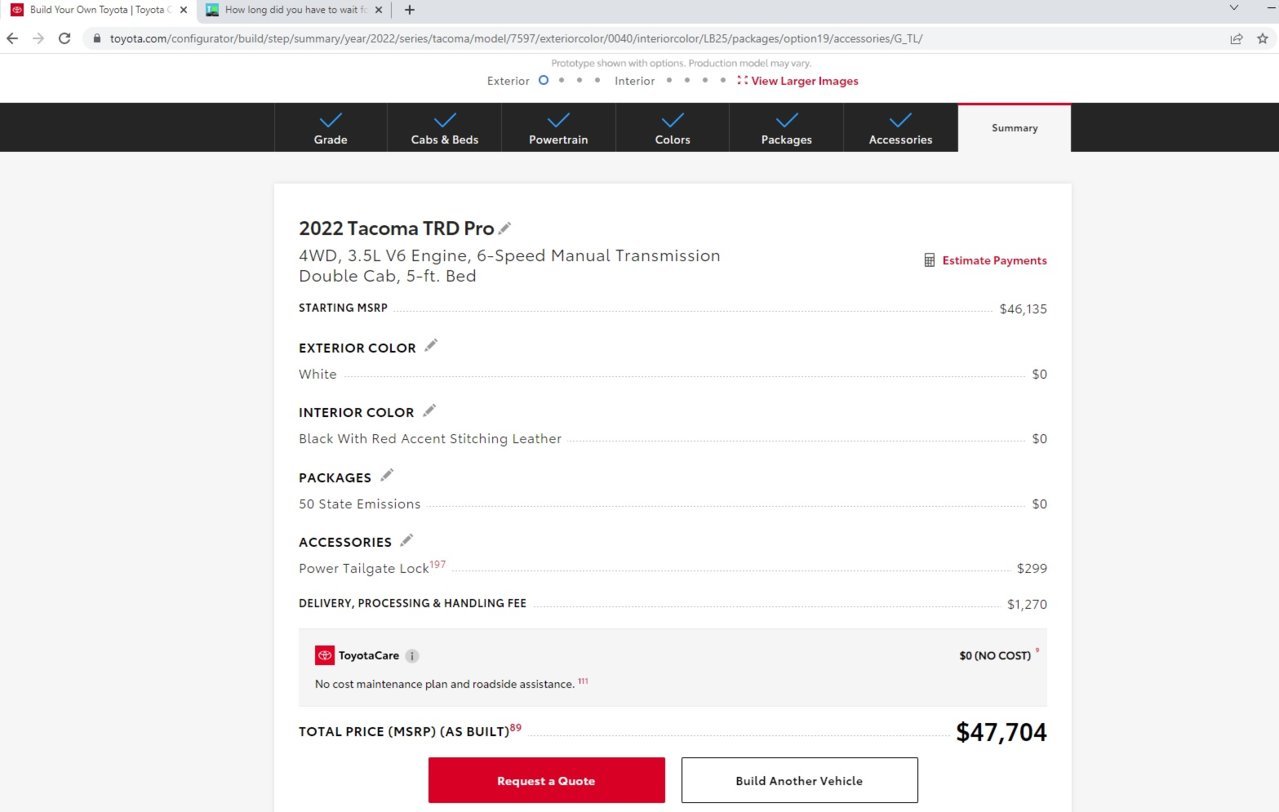Viewport: 1279px width, 812px height.
Task: Edit Accessories with its pencil icon
Action: click(x=406, y=540)
